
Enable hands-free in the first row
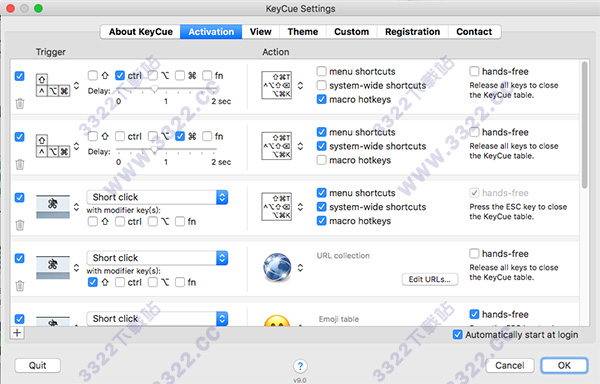(474, 71)
